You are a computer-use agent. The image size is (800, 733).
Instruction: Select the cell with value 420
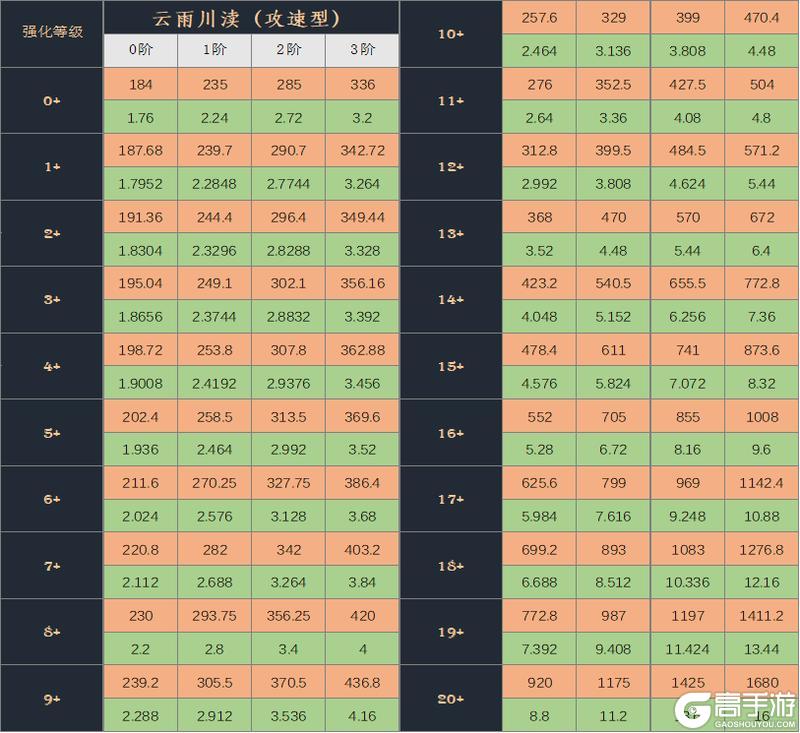pyautogui.click(x=362, y=616)
